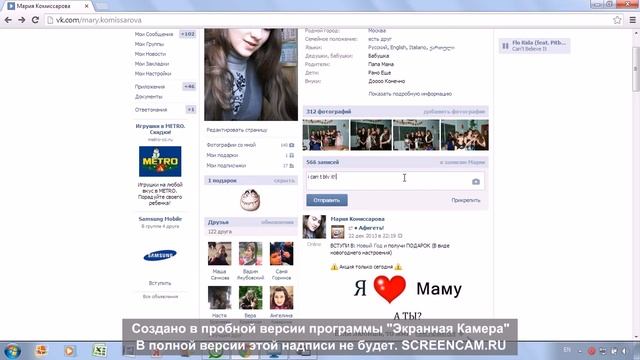Viewport: 640px width, 360px height.
Task: Go forward with the browser forward arrow
Action: 22,20
